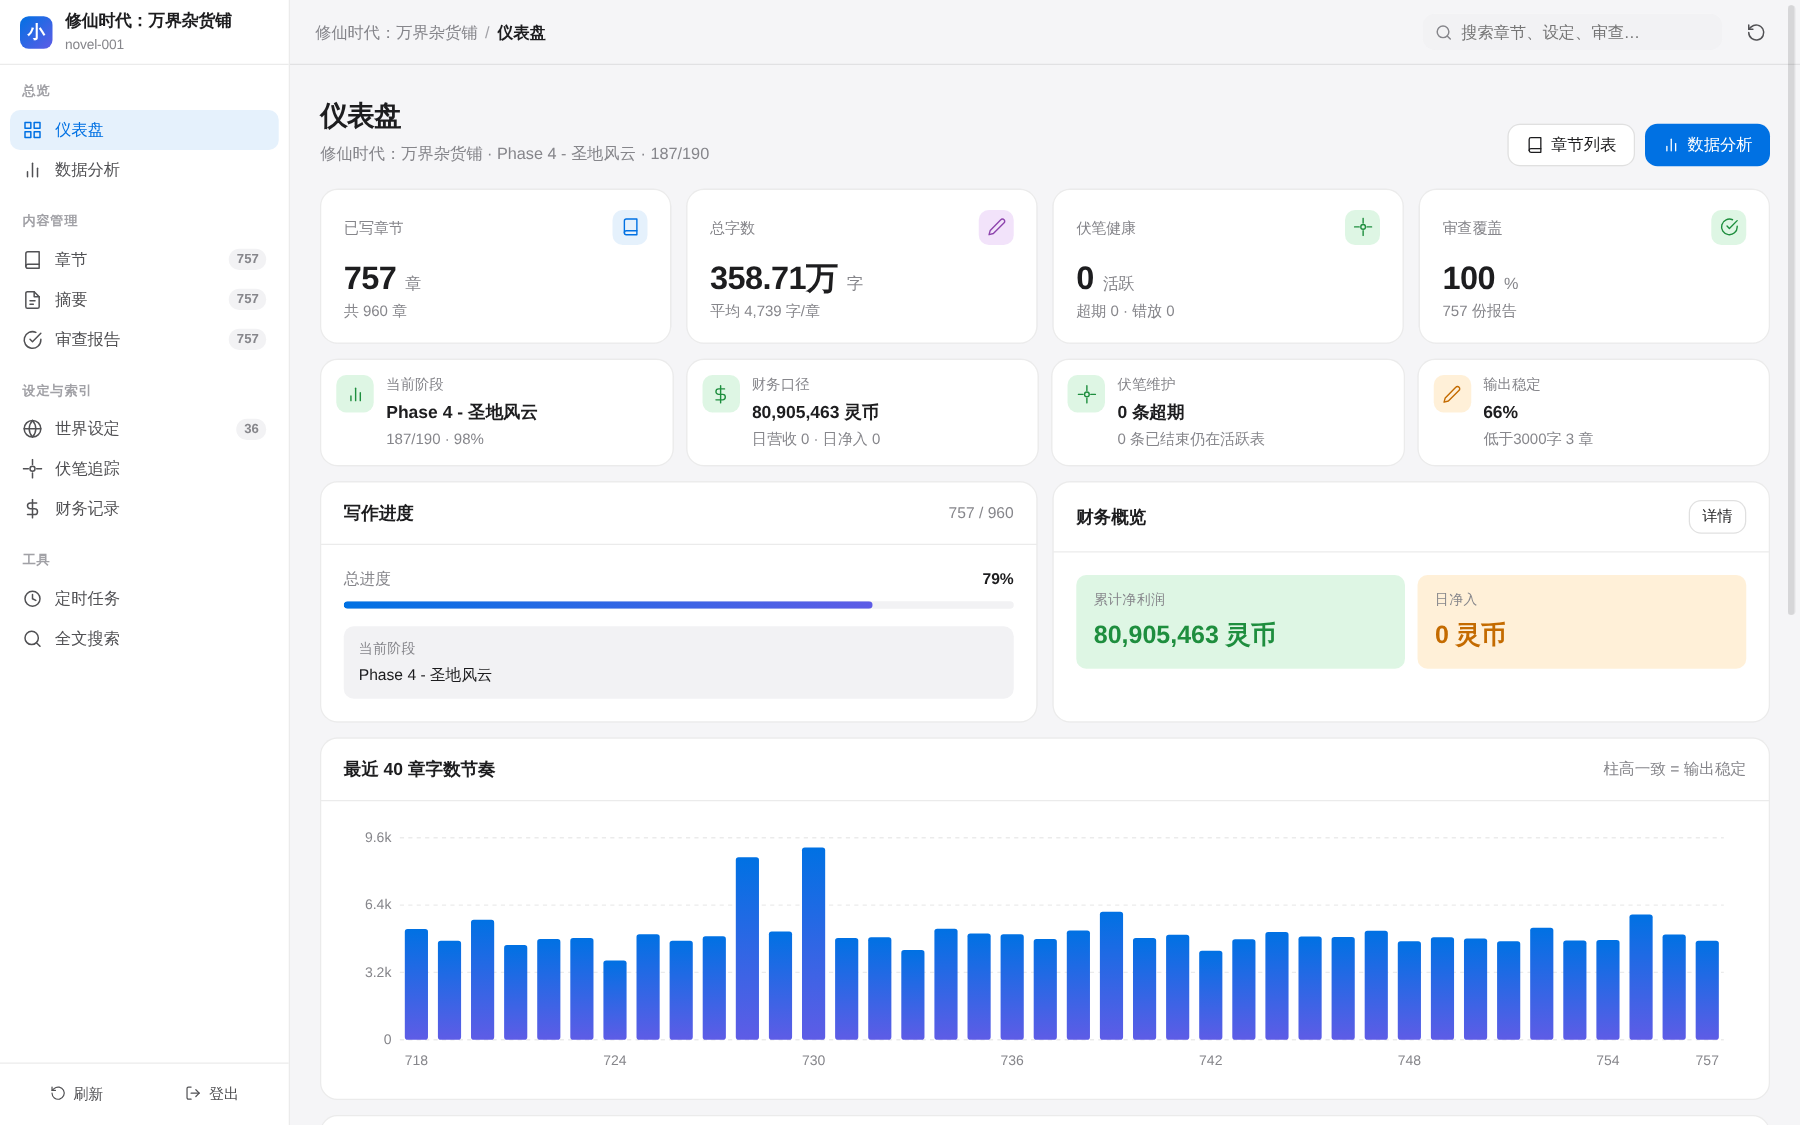This screenshot has height=1125, width=1800.
Task: Go to 章节 in the sidebar
Action: [x=144, y=260]
